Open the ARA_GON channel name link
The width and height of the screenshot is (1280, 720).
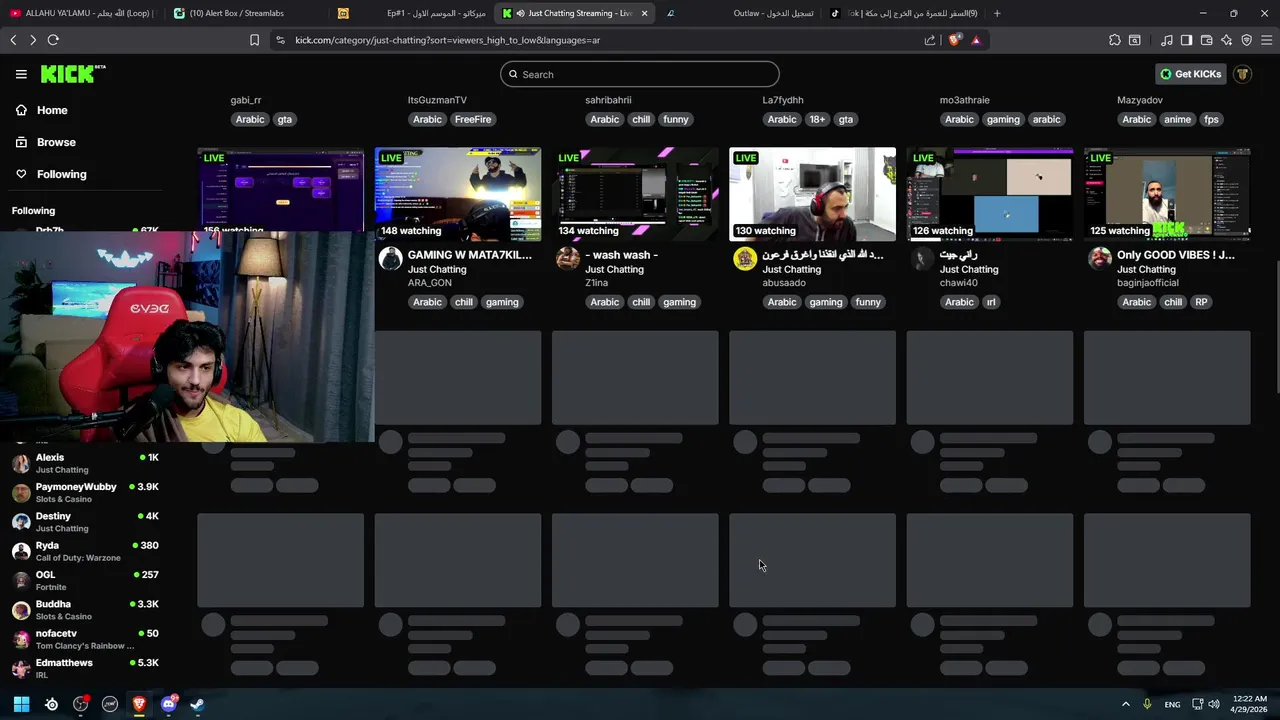(430, 283)
